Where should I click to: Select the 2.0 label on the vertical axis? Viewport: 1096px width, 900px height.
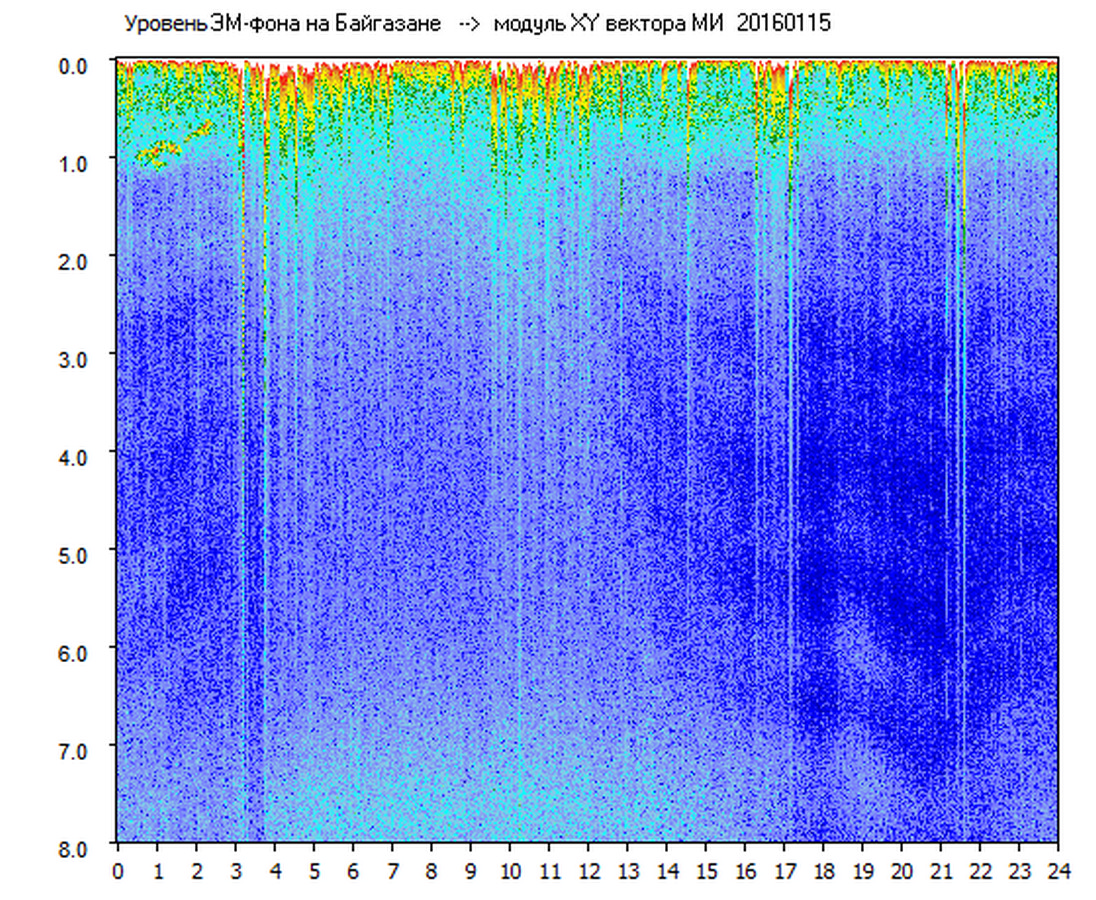[75, 259]
